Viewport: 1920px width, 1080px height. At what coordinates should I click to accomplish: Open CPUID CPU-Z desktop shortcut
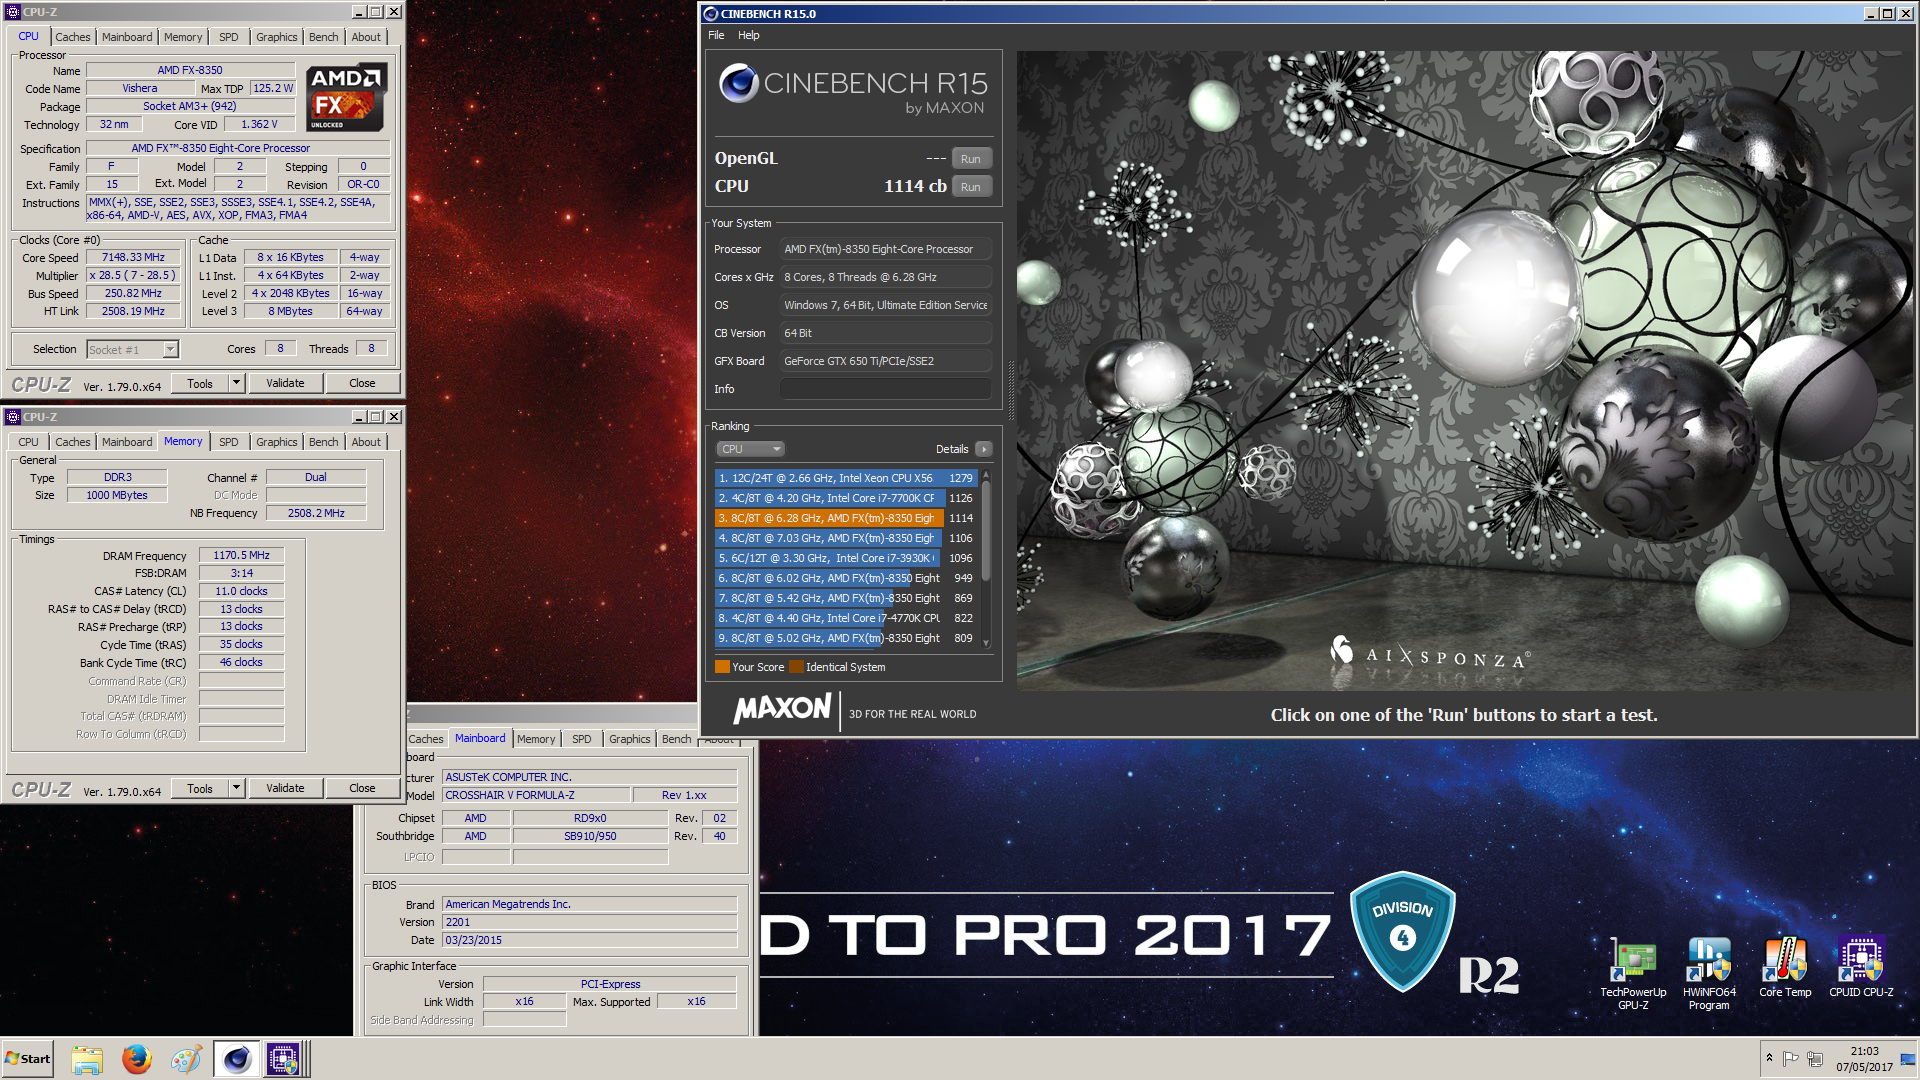click(x=1861, y=967)
